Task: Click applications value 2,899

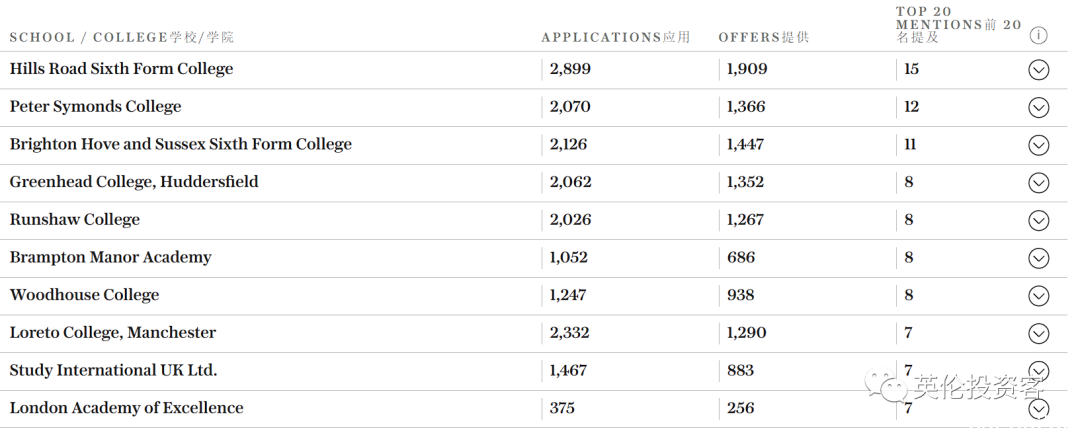Action: pyautogui.click(x=570, y=69)
